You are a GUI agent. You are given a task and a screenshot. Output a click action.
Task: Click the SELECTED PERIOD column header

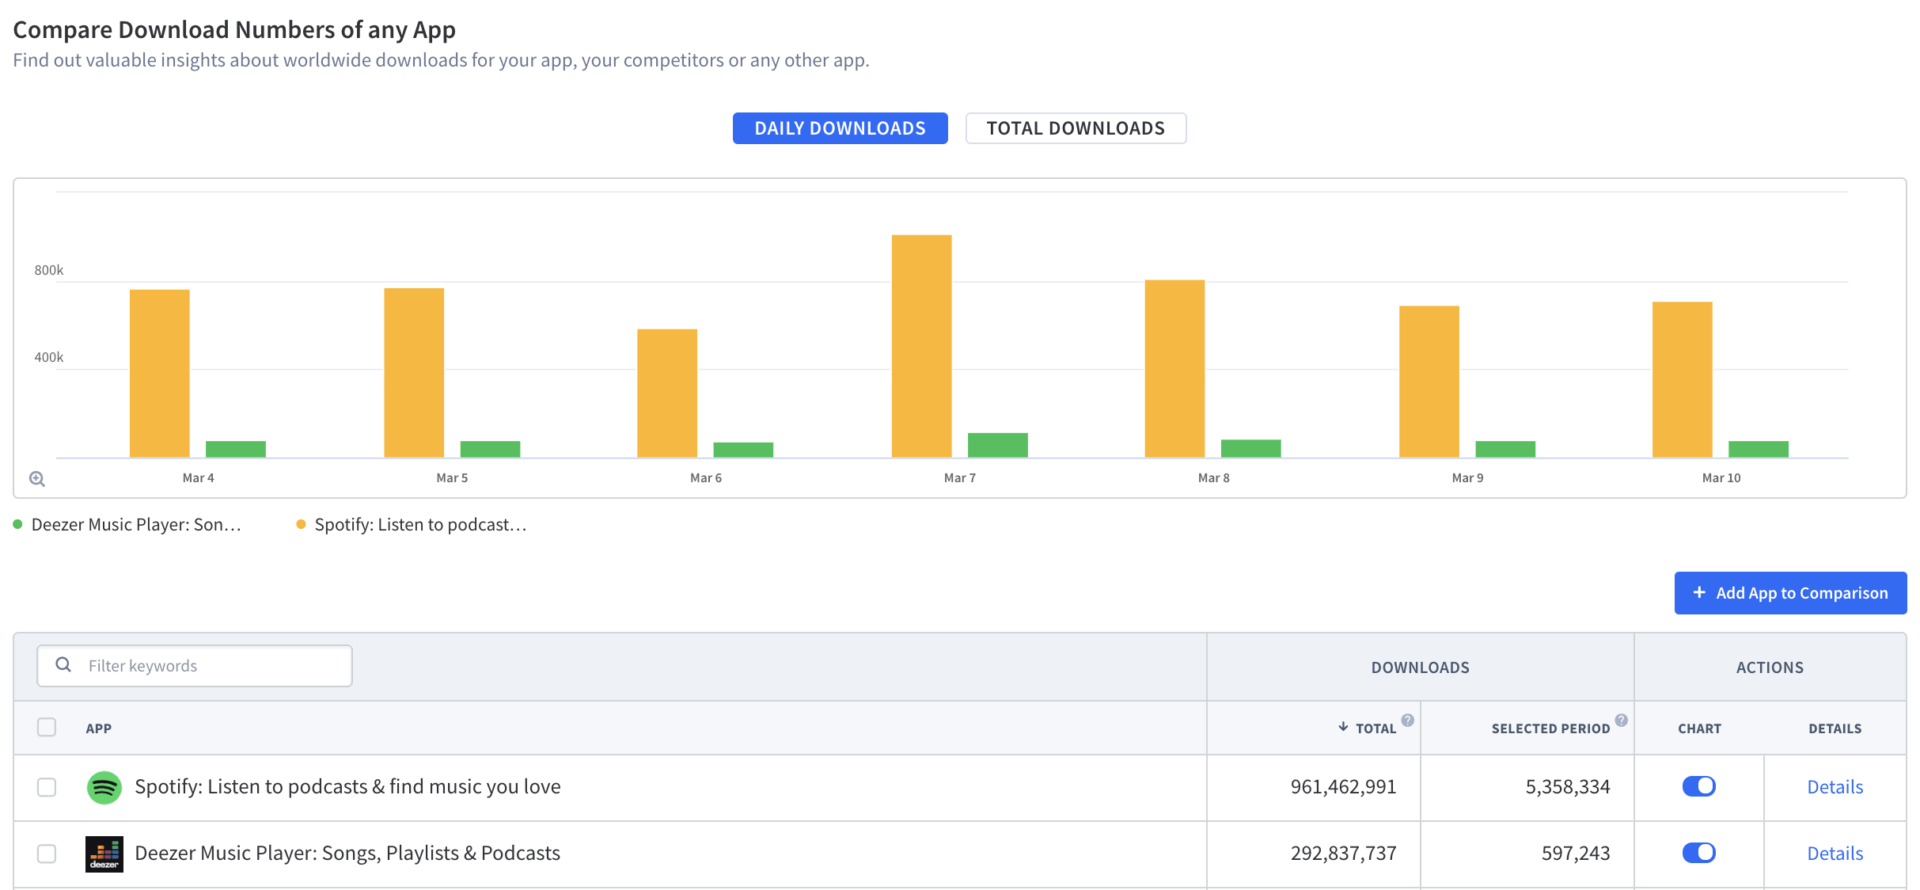click(1551, 728)
